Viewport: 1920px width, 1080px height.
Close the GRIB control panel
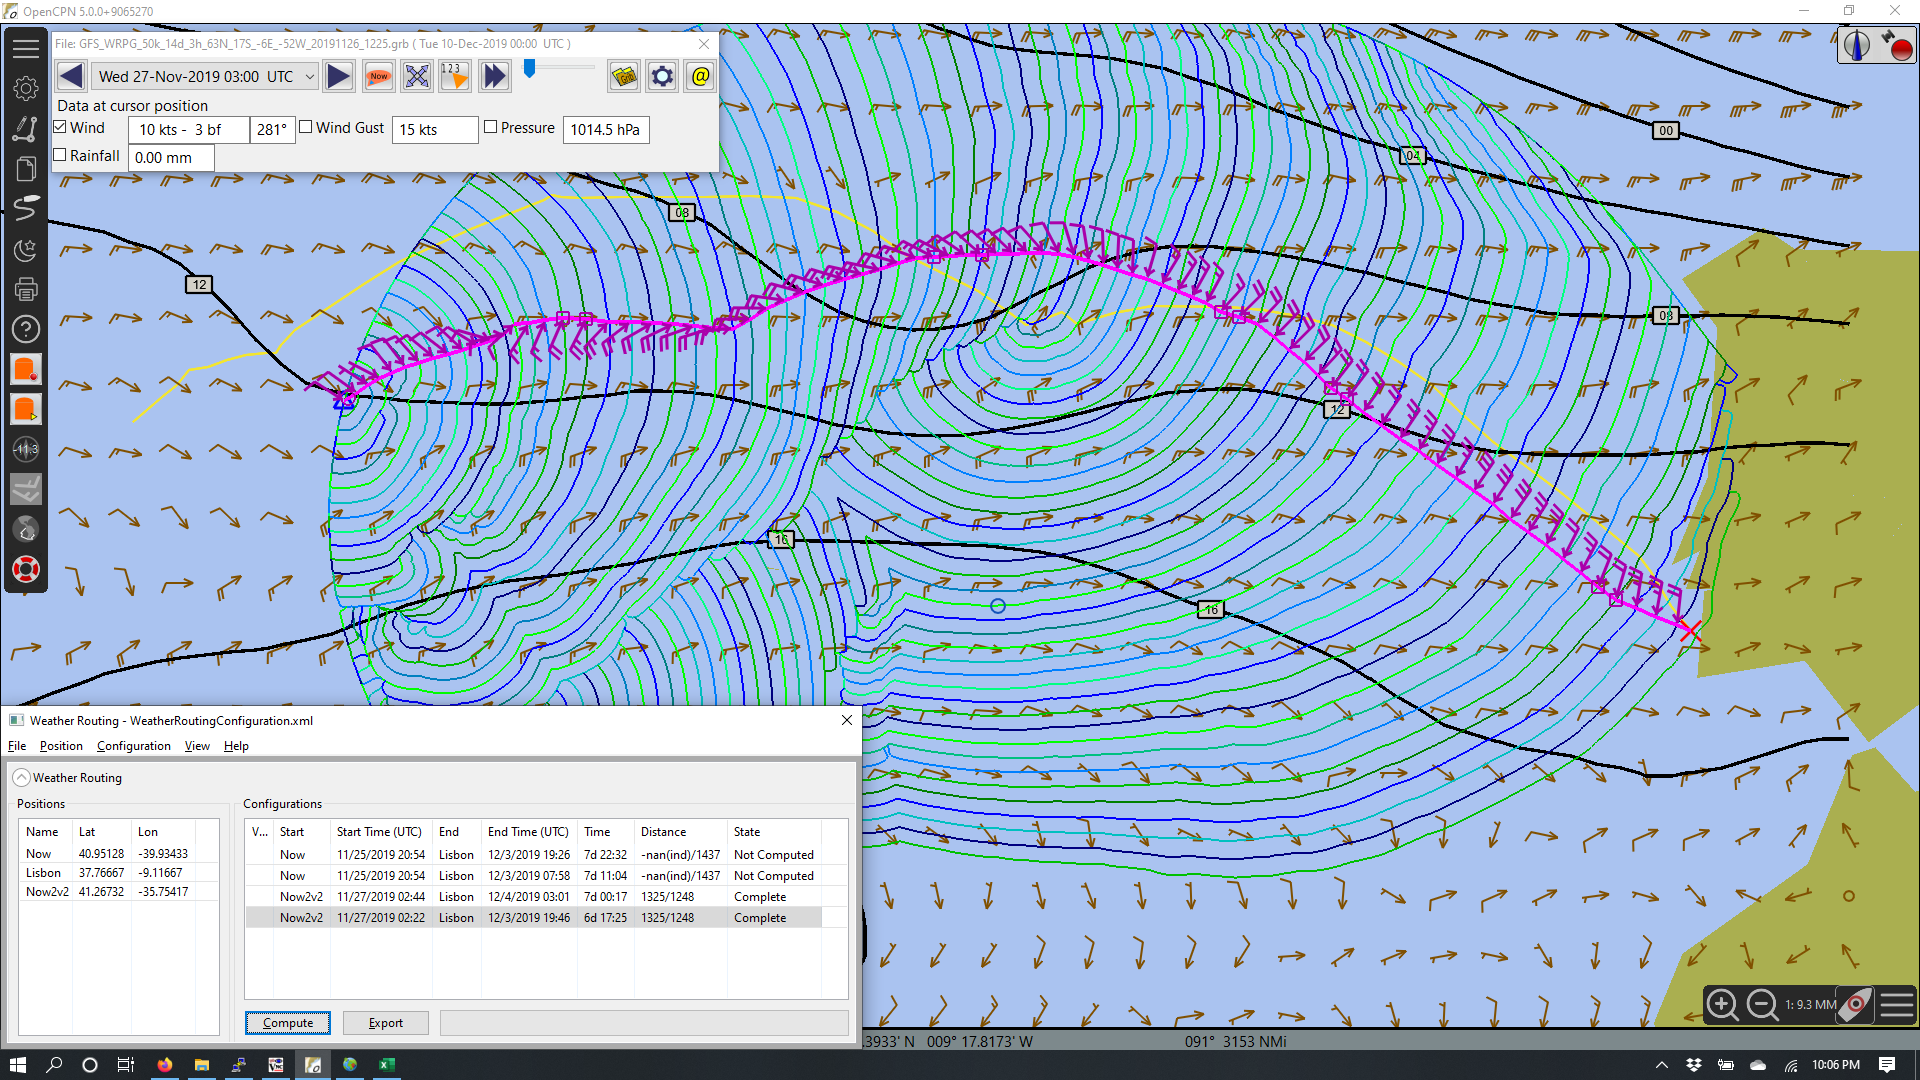[704, 44]
